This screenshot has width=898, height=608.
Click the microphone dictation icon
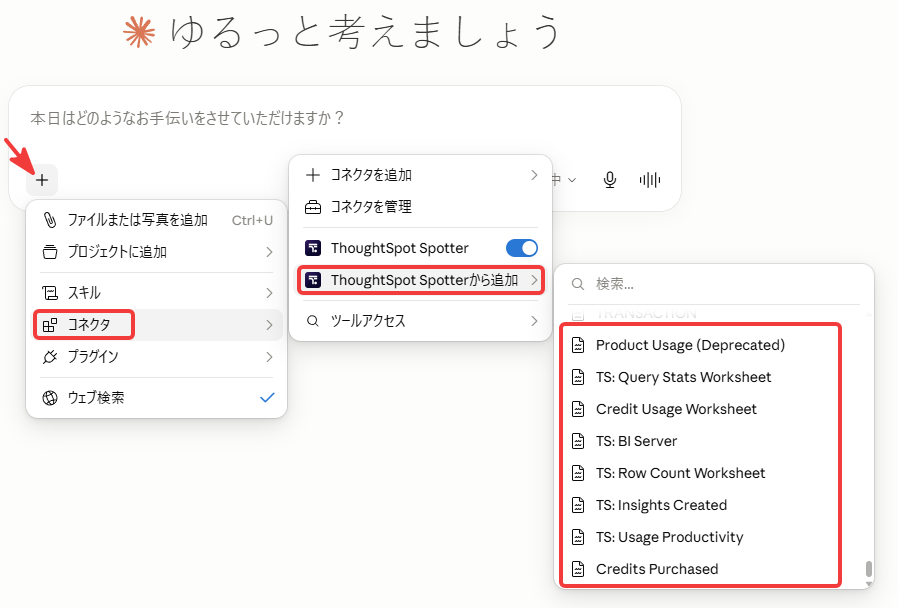(610, 180)
